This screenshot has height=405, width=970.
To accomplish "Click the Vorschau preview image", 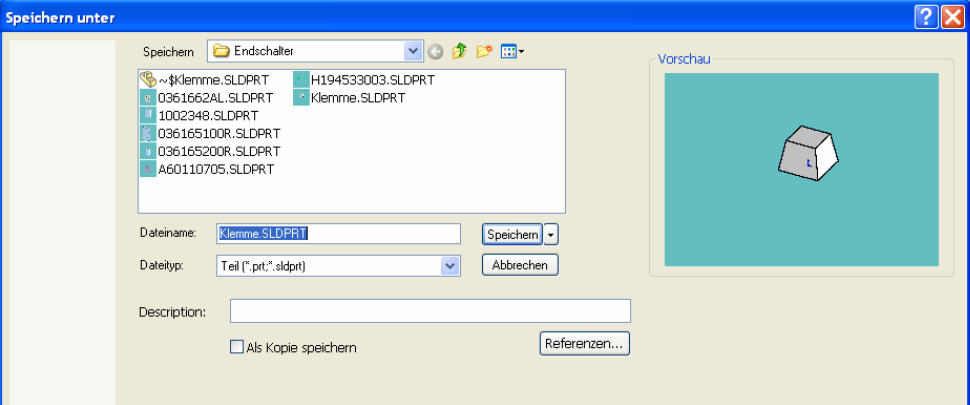I will [x=801, y=169].
